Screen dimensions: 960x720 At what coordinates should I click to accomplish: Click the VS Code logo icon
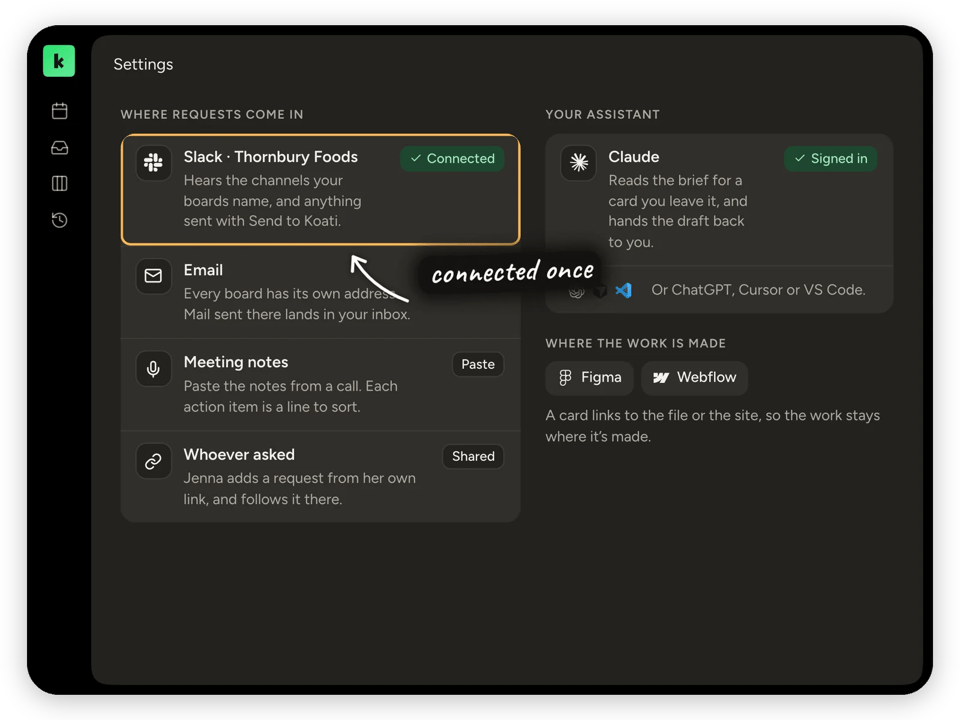(x=623, y=290)
